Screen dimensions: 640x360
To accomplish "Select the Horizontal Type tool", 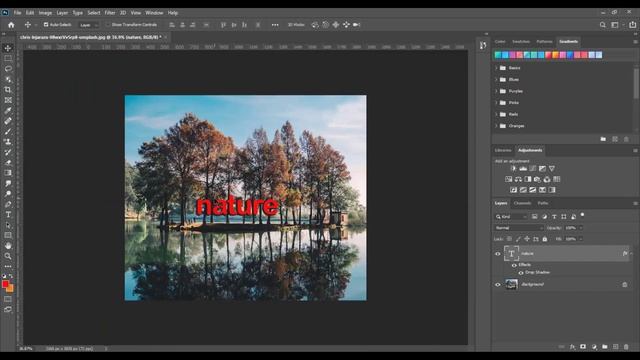I will pos(8,215).
